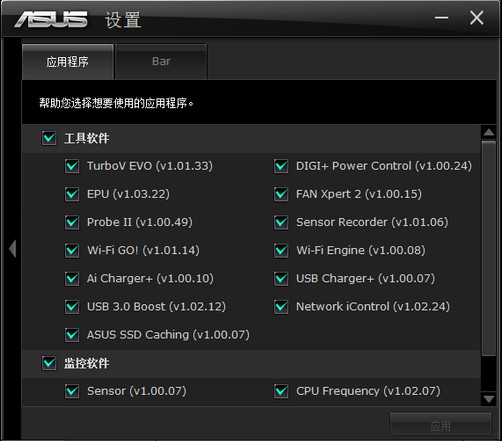Toggle Wi-Fi Engine (v1.00.08) checkbox

[281, 250]
